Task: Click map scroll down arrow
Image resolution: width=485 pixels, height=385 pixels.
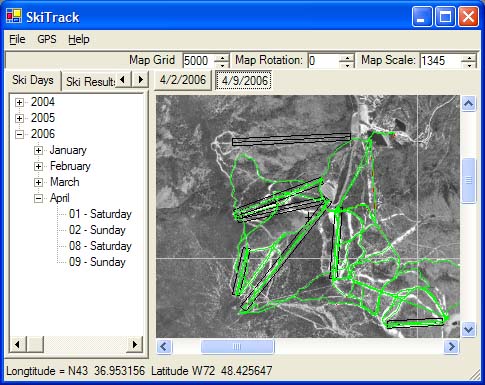Action: 469,330
